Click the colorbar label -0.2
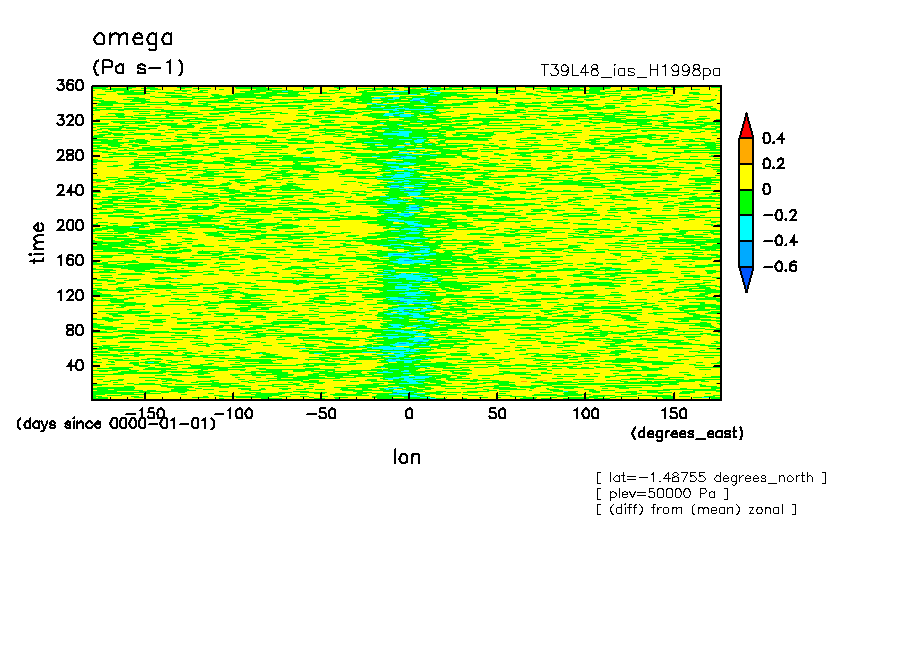The image size is (904, 654). [780, 216]
